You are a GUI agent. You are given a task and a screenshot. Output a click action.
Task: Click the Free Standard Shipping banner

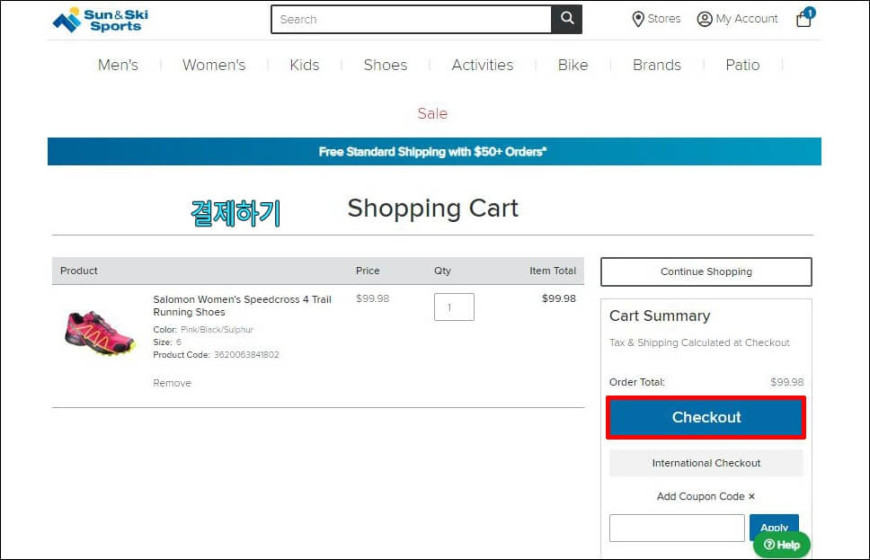434,152
